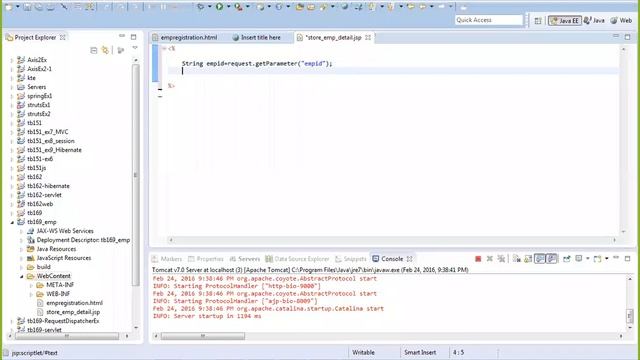Expand the META-INF folder
The height and width of the screenshot is (360, 640).
click(x=31, y=285)
